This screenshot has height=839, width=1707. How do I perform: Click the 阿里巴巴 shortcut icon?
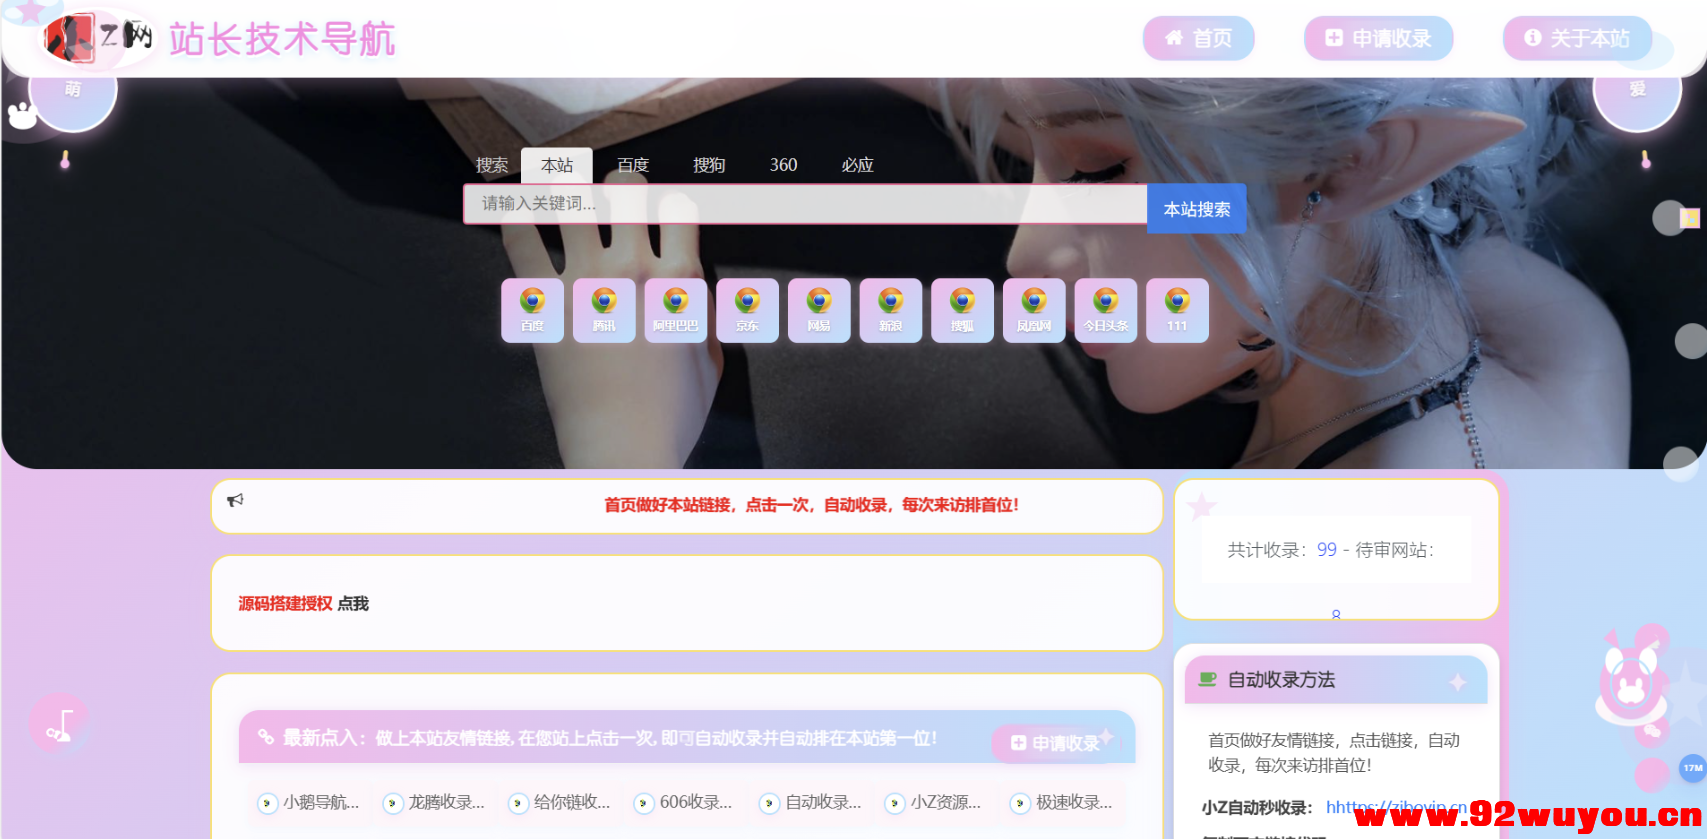(x=676, y=310)
